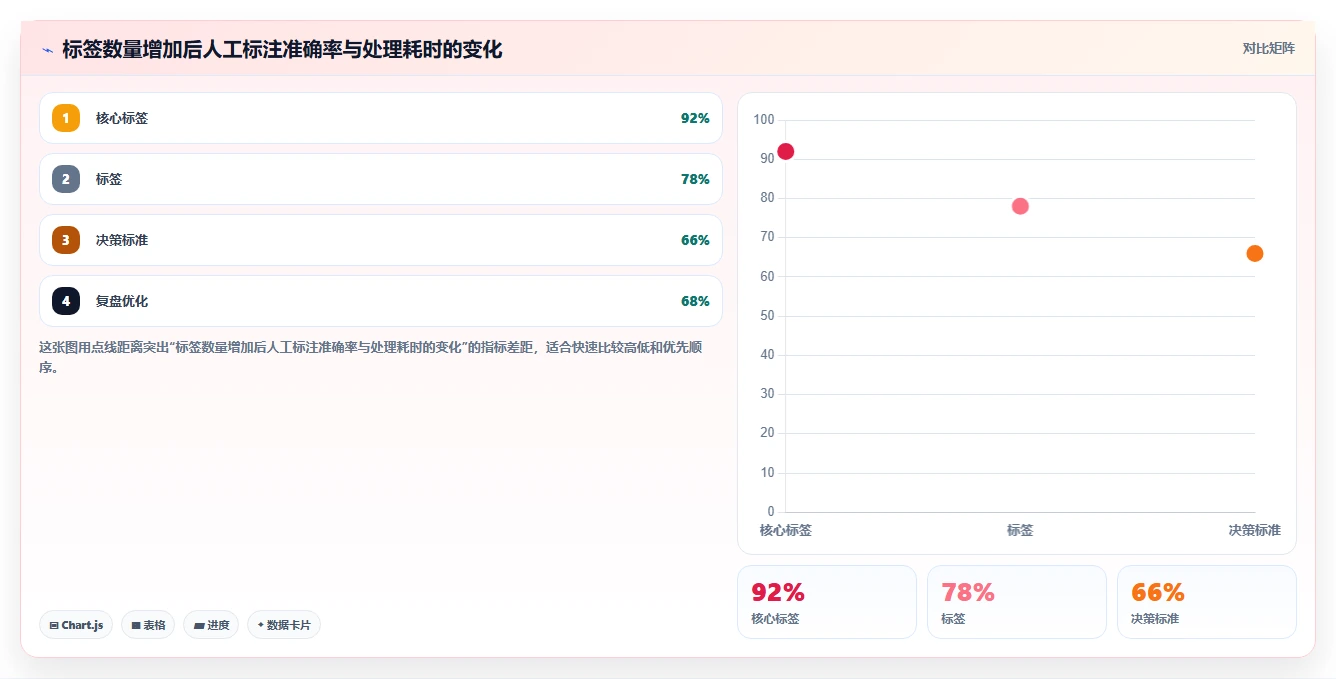Click the 核心标签 x-axis label

pyautogui.click(x=785, y=530)
